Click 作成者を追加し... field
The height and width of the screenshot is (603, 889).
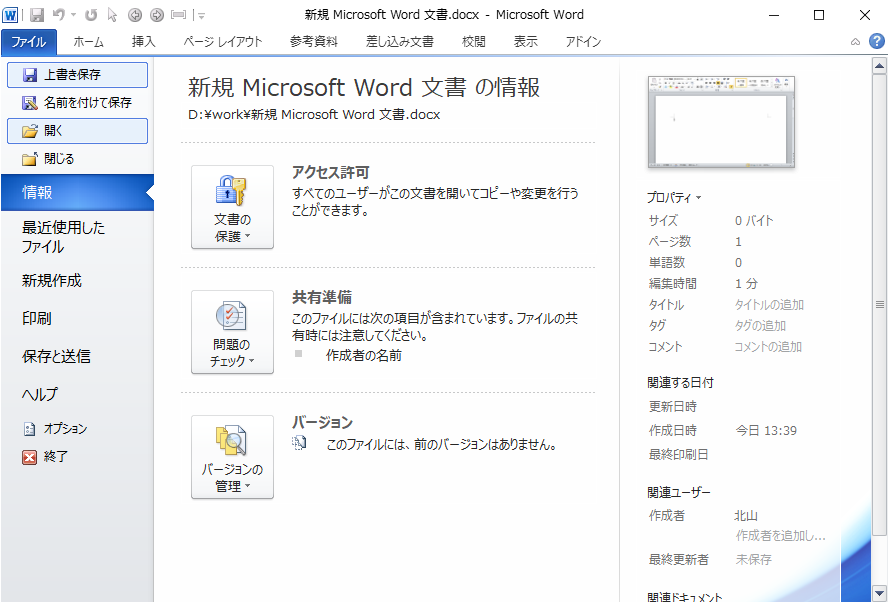coord(781,536)
